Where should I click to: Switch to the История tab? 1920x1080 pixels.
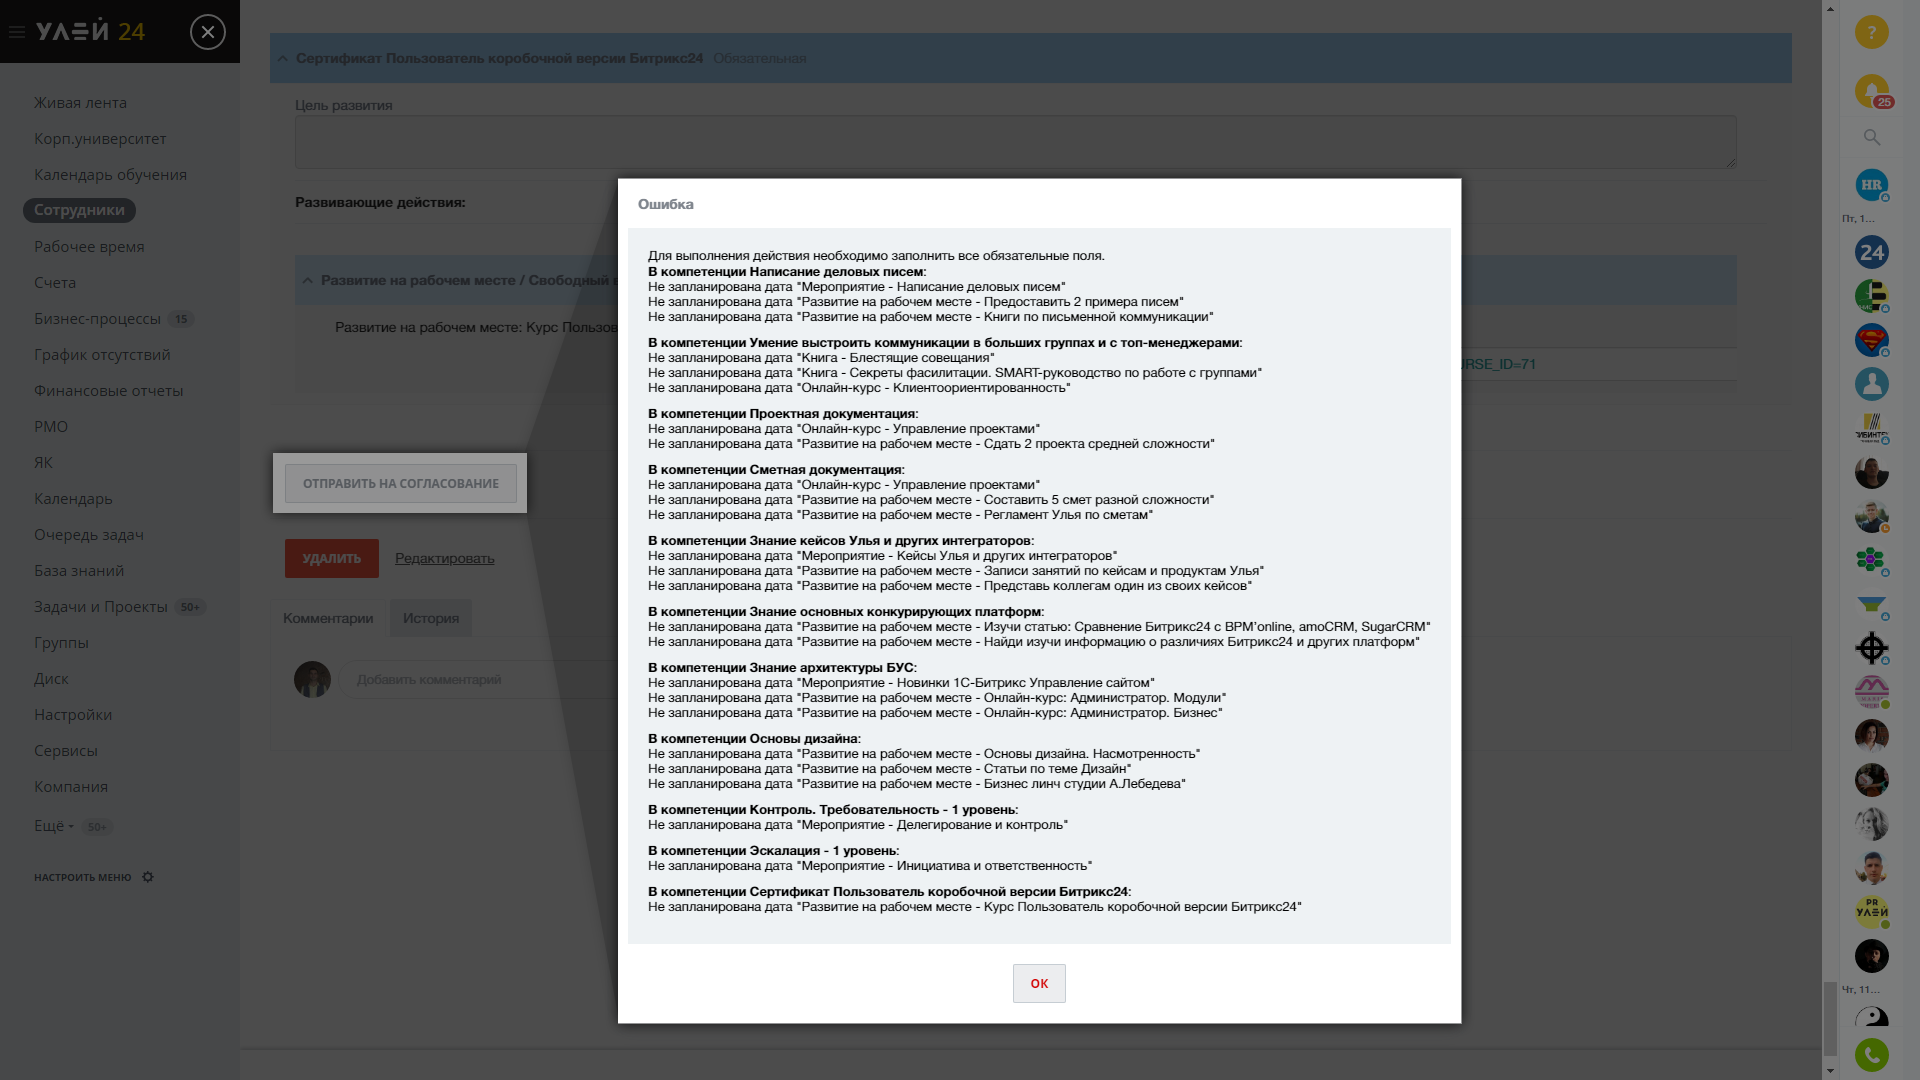pos(431,618)
